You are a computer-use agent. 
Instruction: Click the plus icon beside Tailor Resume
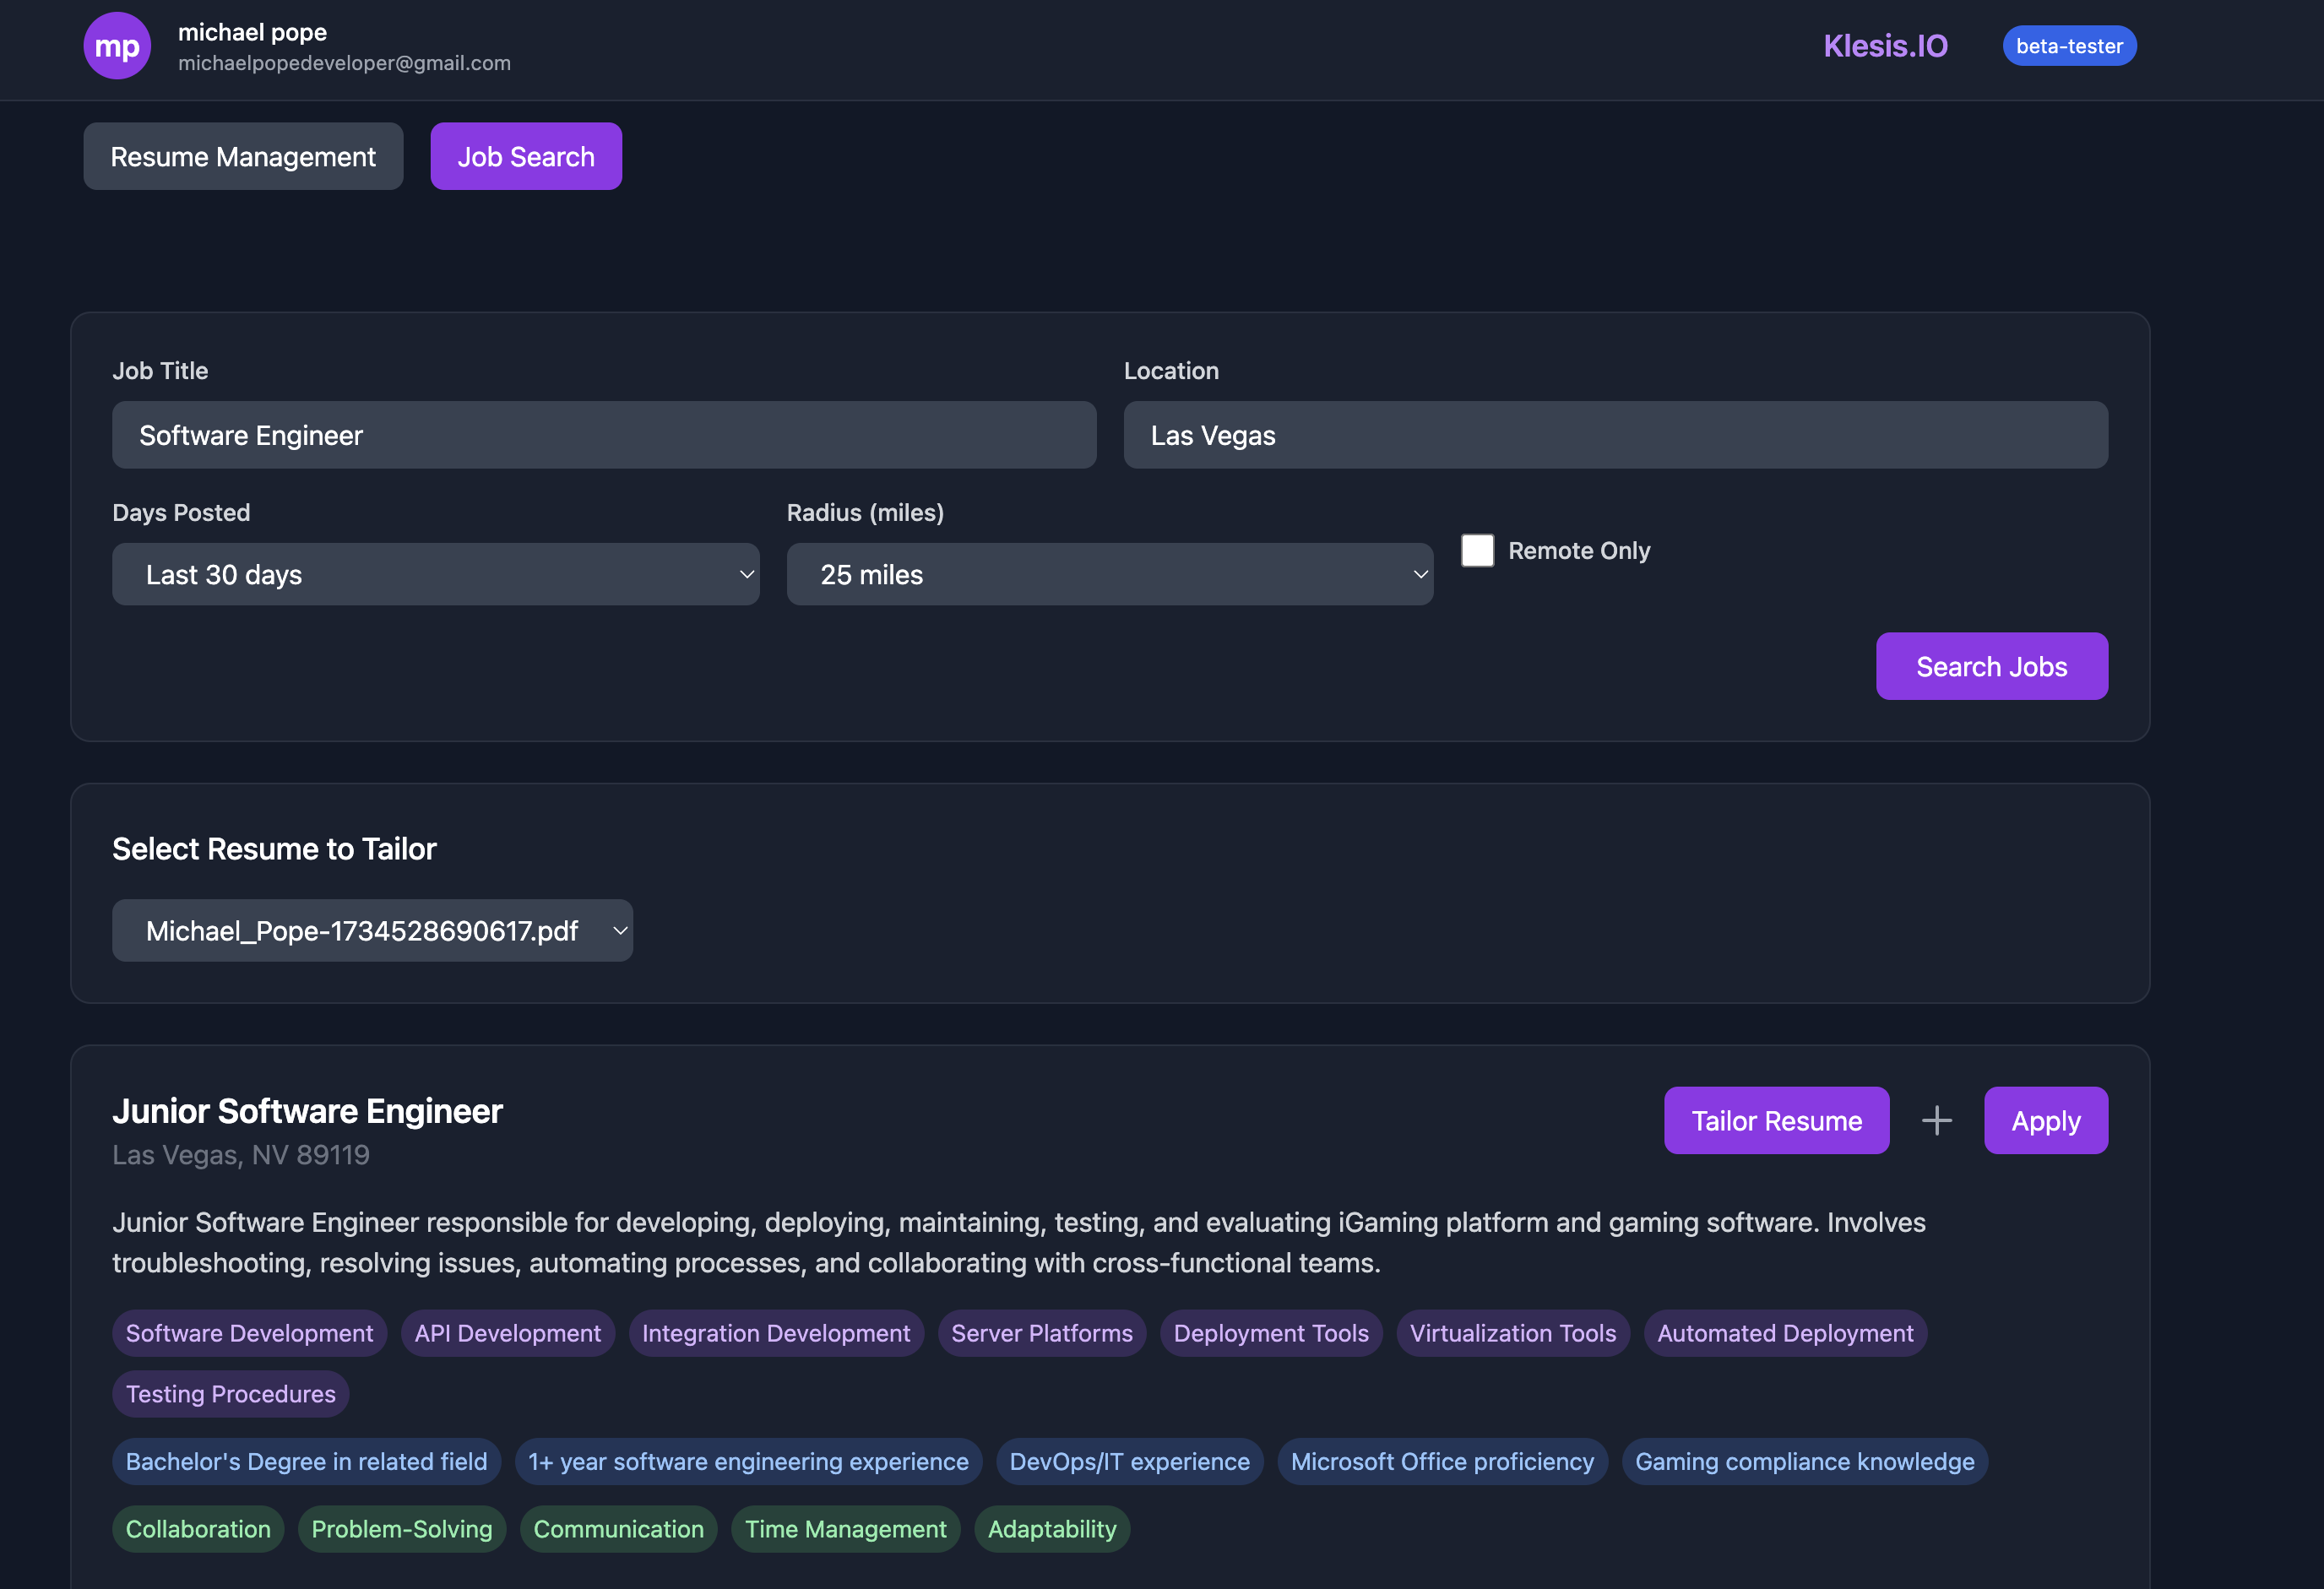[x=1936, y=1120]
